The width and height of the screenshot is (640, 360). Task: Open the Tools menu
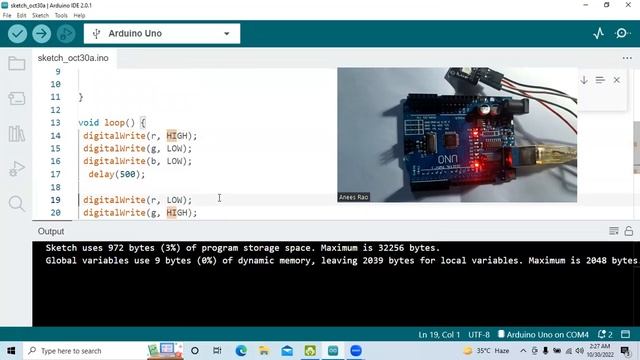(61, 16)
